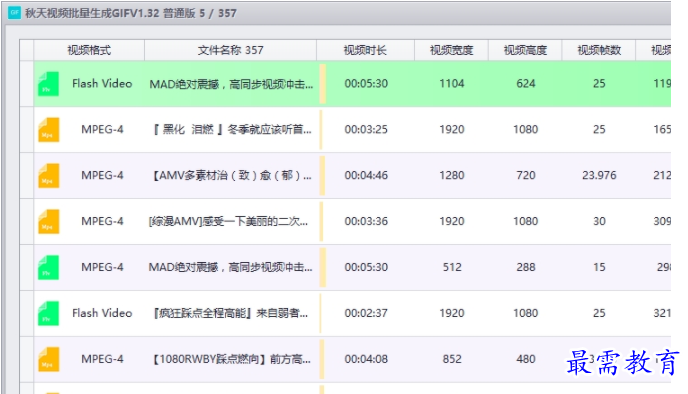Click width value 512

tap(452, 267)
